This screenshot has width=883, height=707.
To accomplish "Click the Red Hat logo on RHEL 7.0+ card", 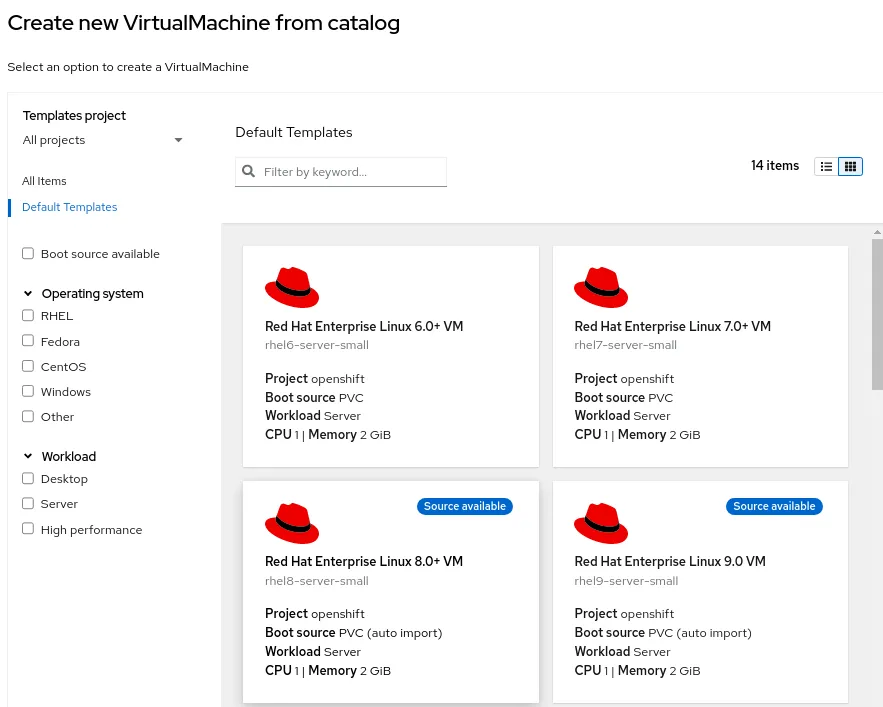I will click(600, 287).
